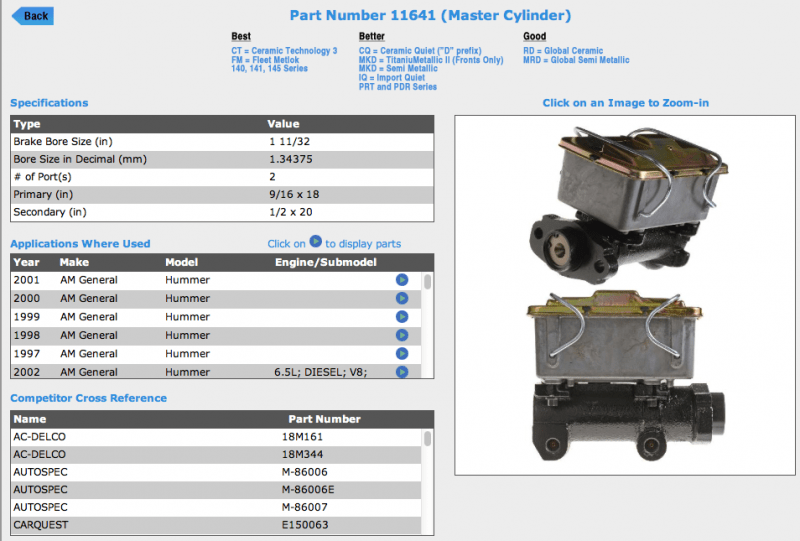Open MKD = Semi Metallic link

tap(398, 68)
